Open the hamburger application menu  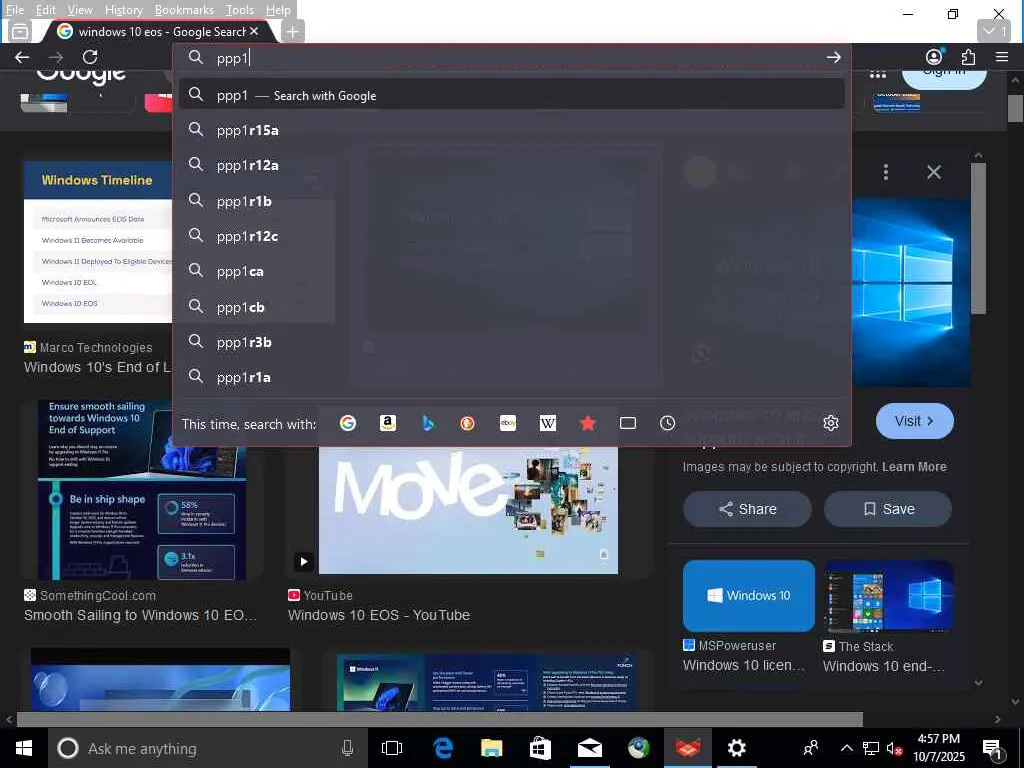click(x=1002, y=57)
